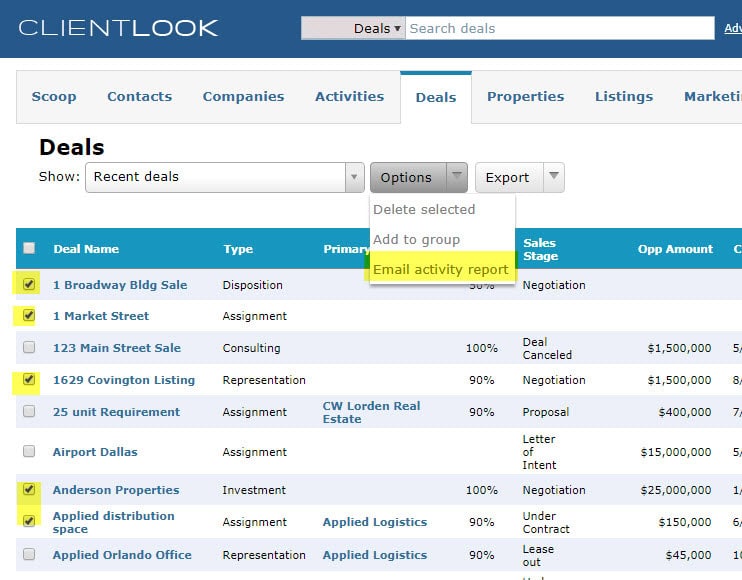Viewport: 742px width, 580px height.
Task: Sort by the Sales Stage column header
Action: [540, 249]
